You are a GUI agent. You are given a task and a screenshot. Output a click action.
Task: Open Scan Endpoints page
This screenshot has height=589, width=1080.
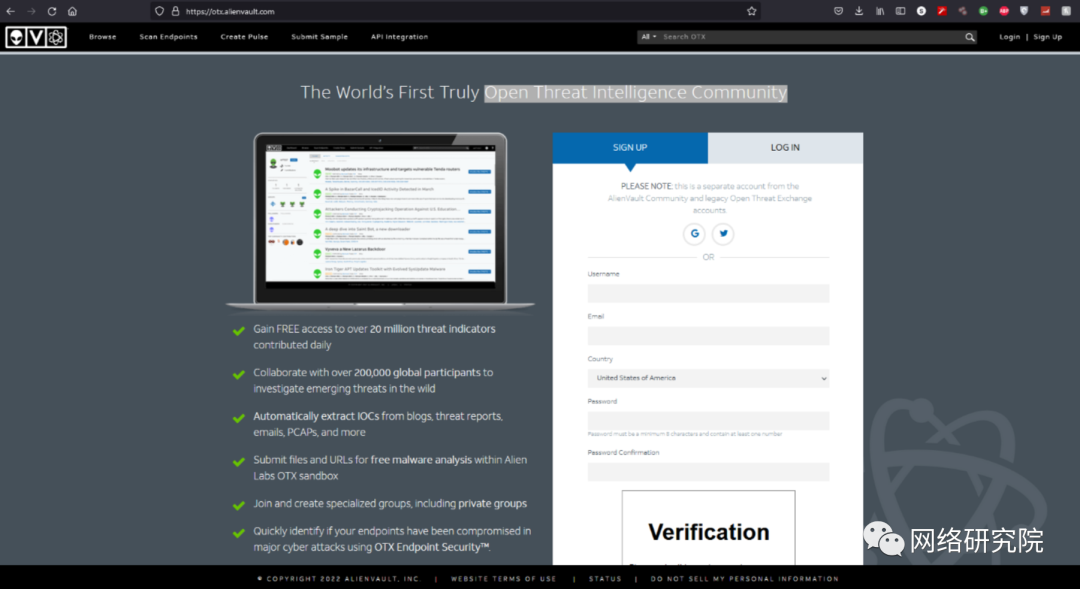pyautogui.click(x=168, y=37)
